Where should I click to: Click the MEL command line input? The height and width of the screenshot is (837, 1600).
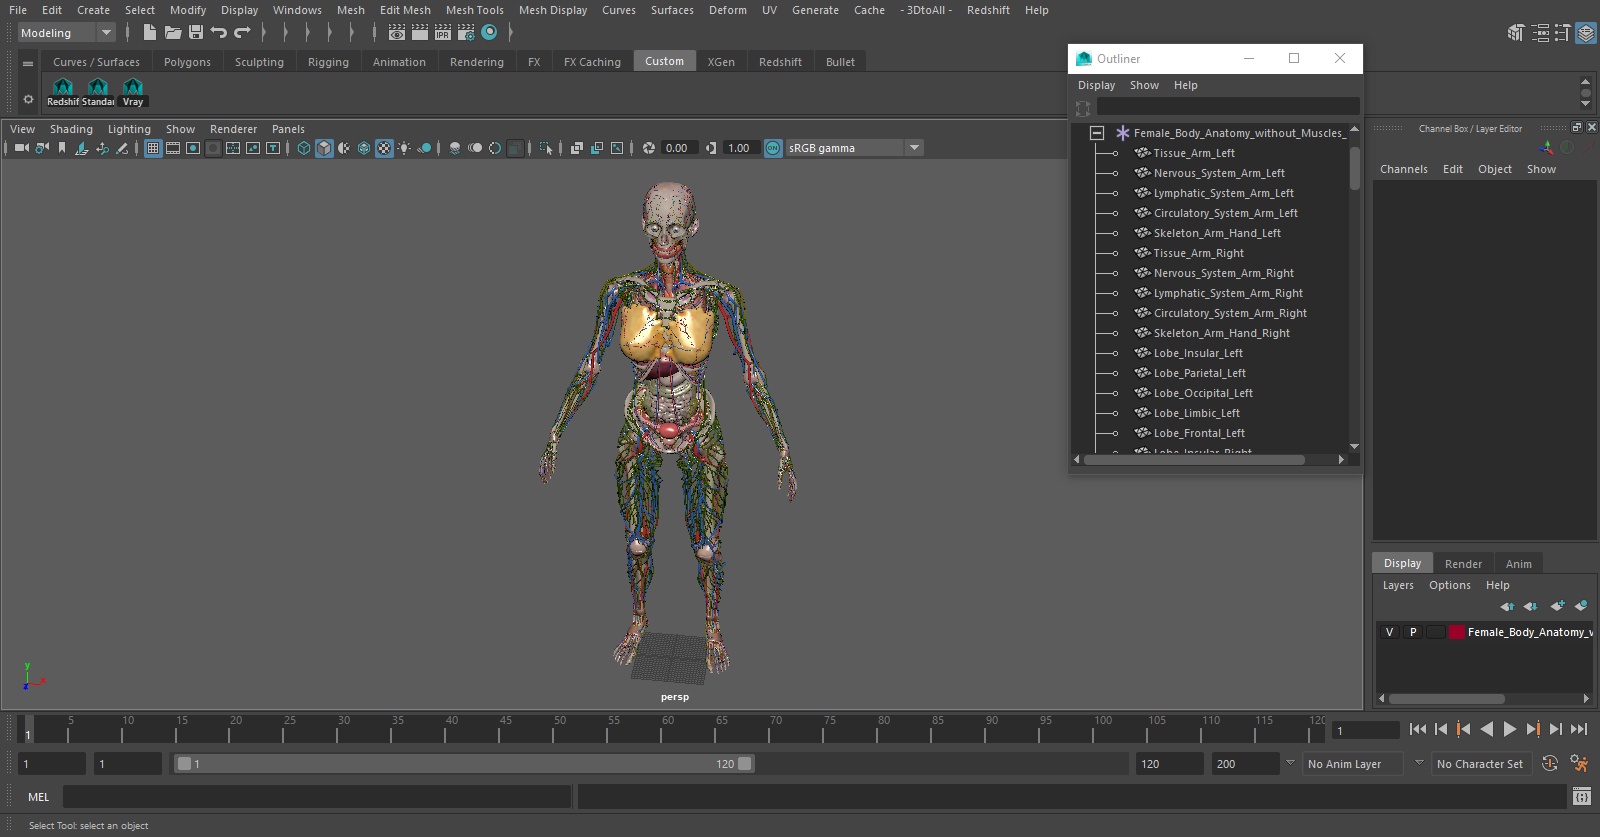tap(317, 797)
